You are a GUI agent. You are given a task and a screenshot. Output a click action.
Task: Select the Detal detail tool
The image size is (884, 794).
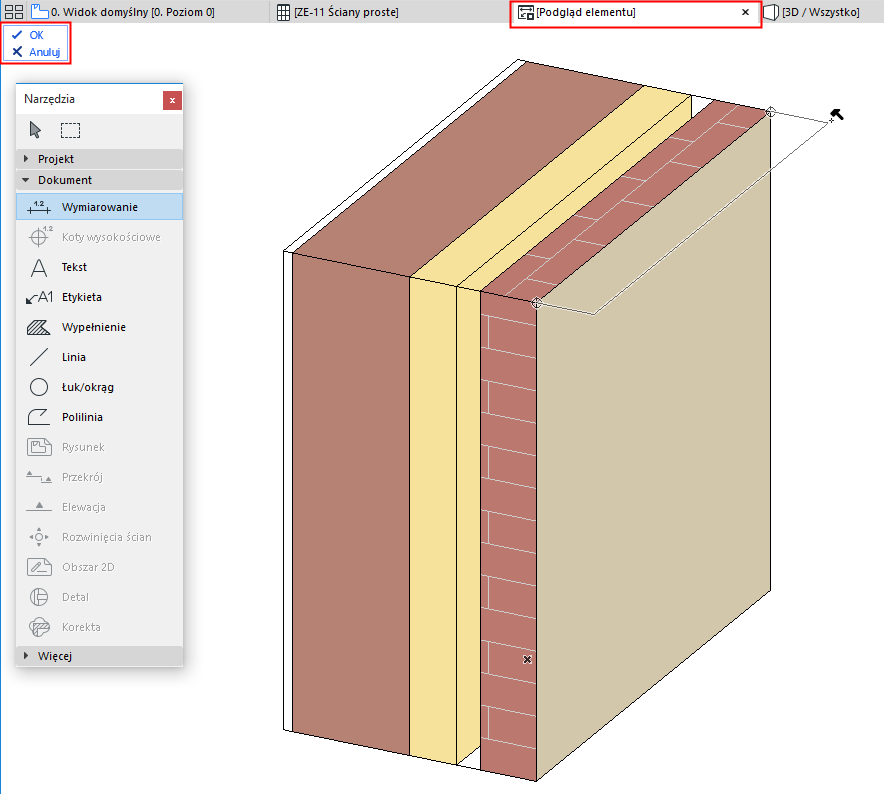click(x=100, y=597)
